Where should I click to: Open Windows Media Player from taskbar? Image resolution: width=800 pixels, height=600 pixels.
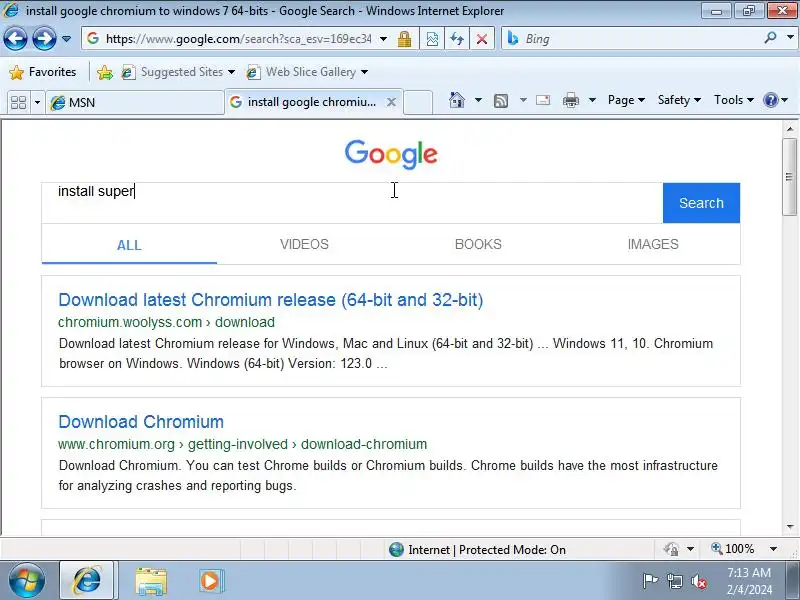[211, 581]
